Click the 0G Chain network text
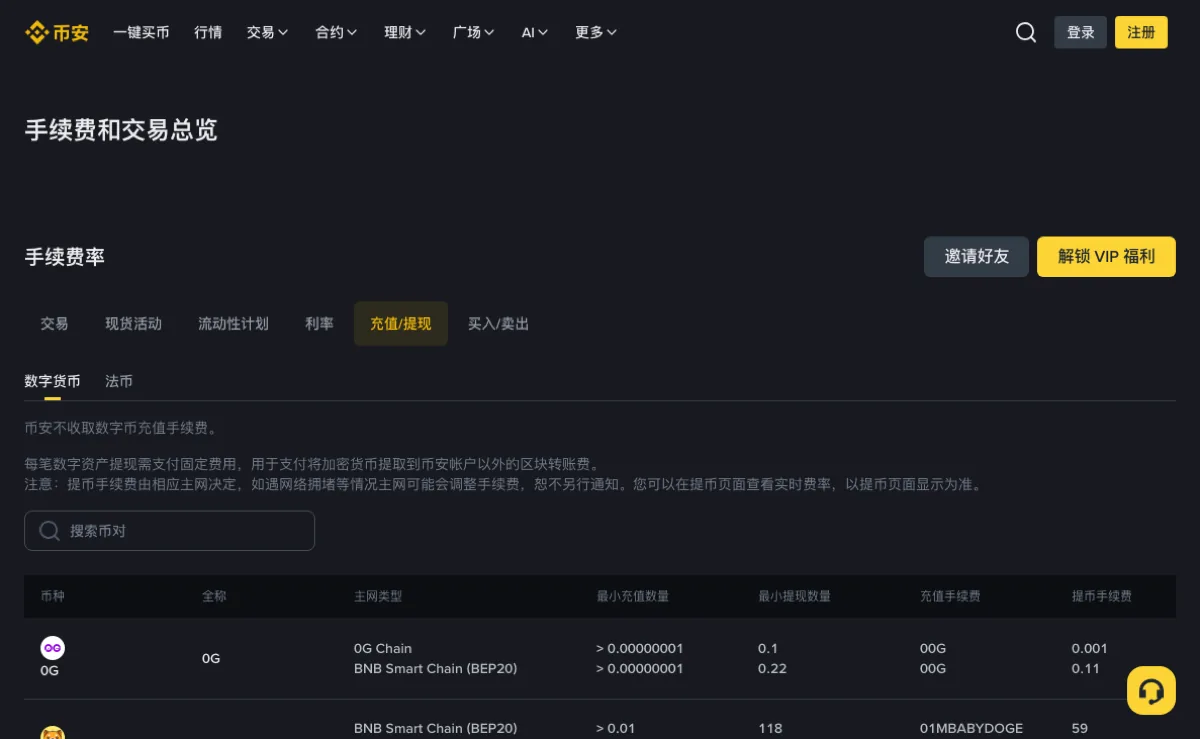The image size is (1200, 739). [383, 648]
